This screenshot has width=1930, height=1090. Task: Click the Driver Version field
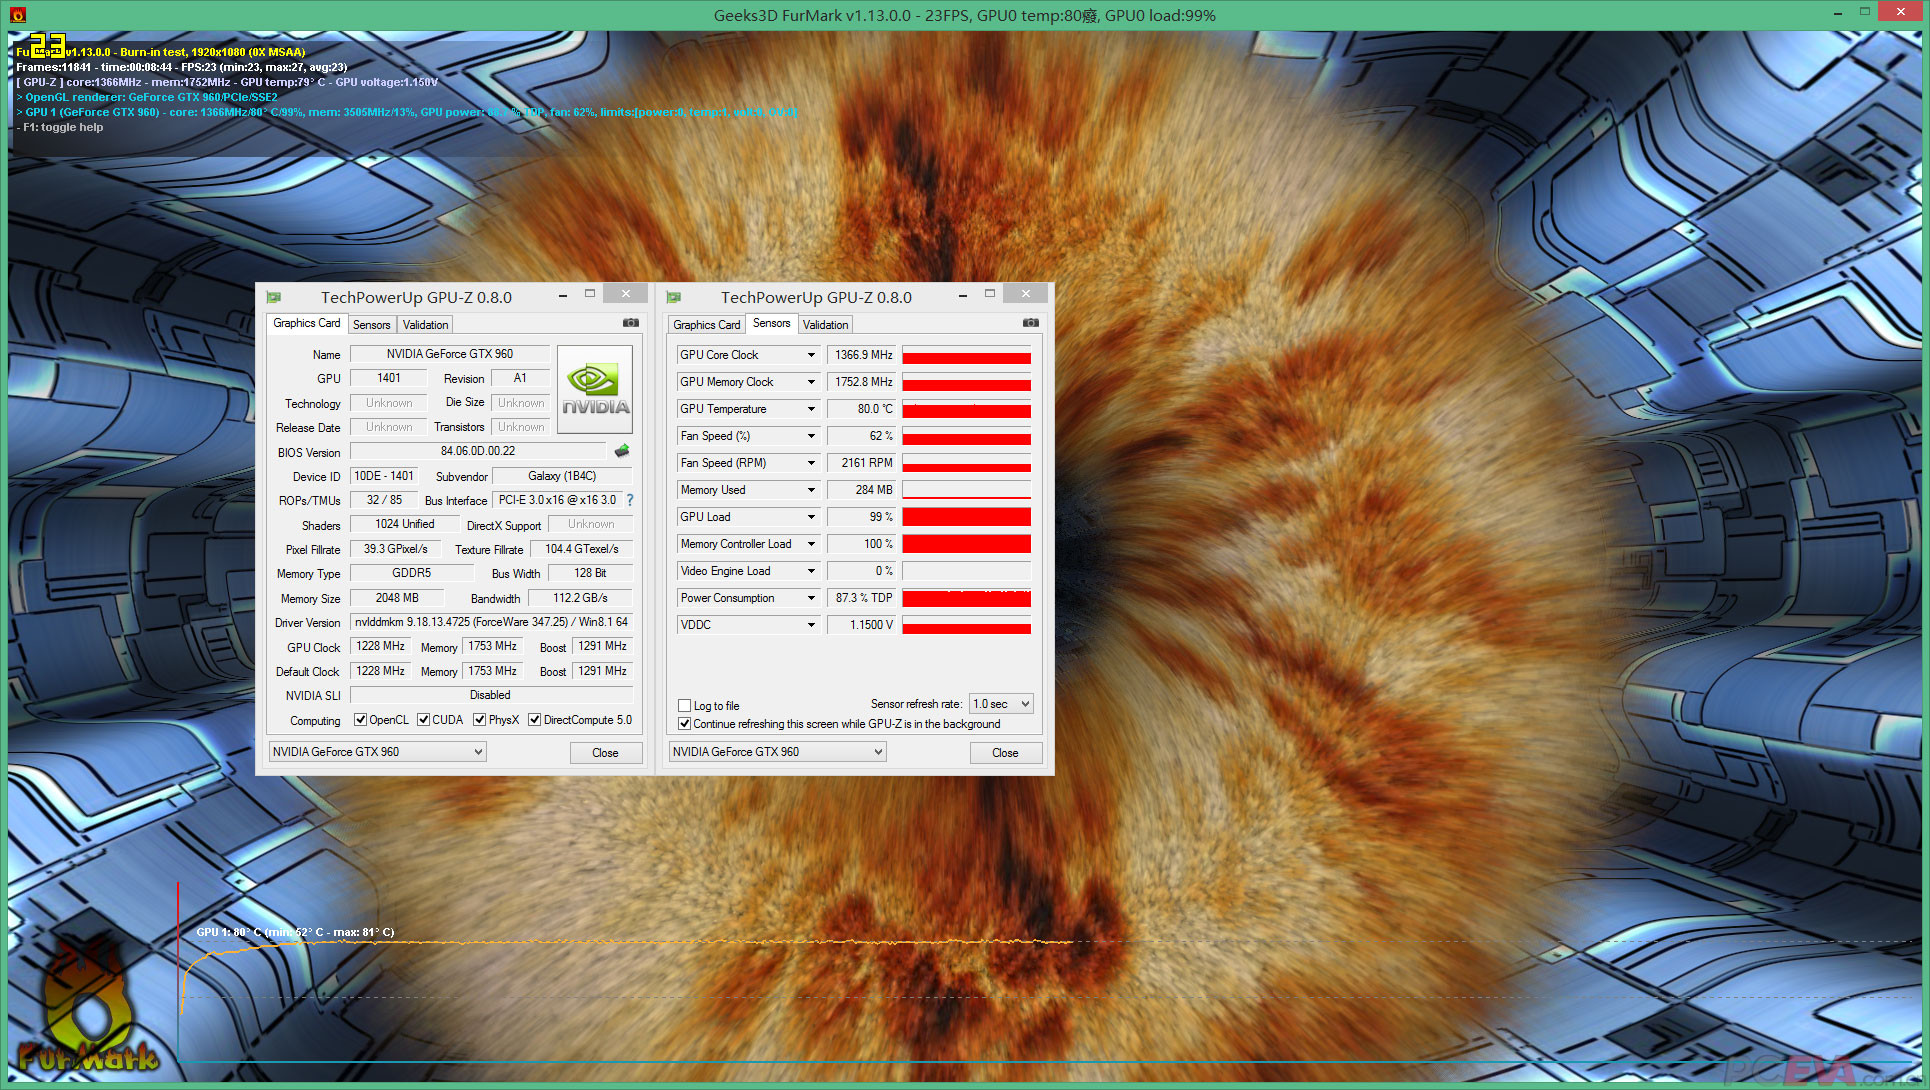pyautogui.click(x=491, y=622)
